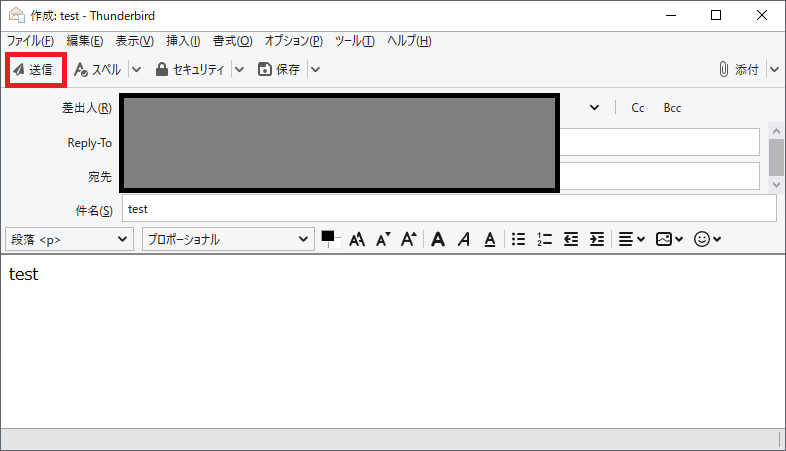
Task: Apply a numbered list
Action: click(544, 240)
